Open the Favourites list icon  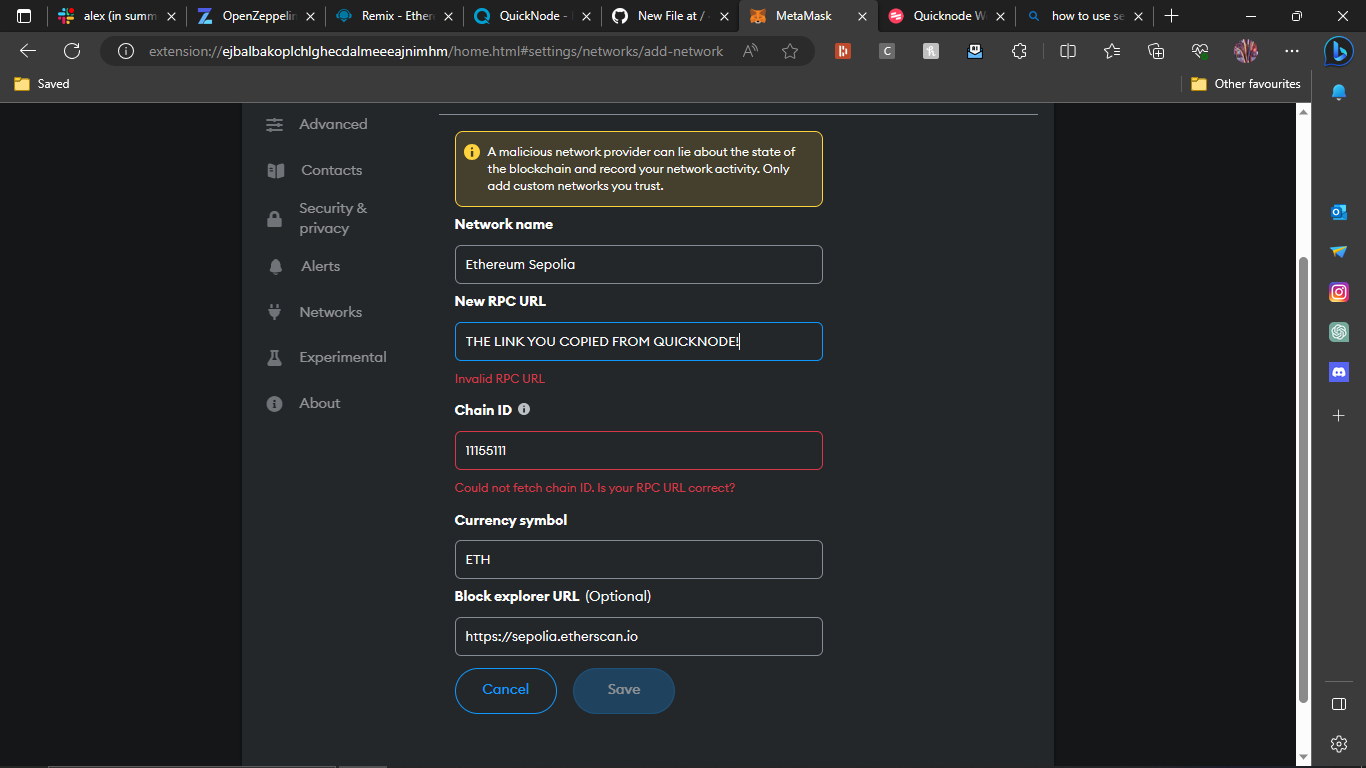click(1112, 51)
